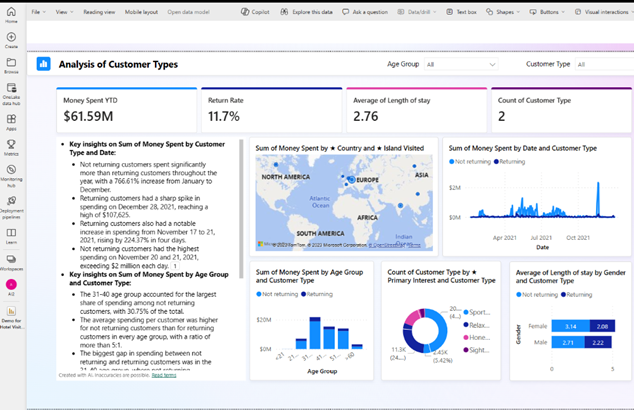Image resolution: width=634 pixels, height=410 pixels.
Task: Click the Explore this data button
Action: click(x=309, y=12)
